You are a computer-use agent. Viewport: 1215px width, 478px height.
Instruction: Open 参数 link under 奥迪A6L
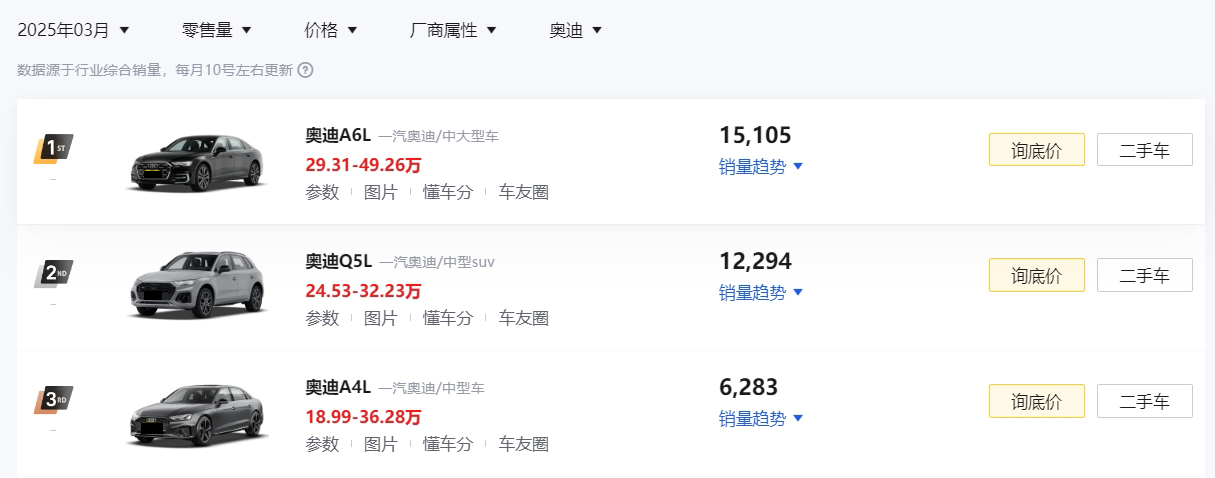[322, 192]
